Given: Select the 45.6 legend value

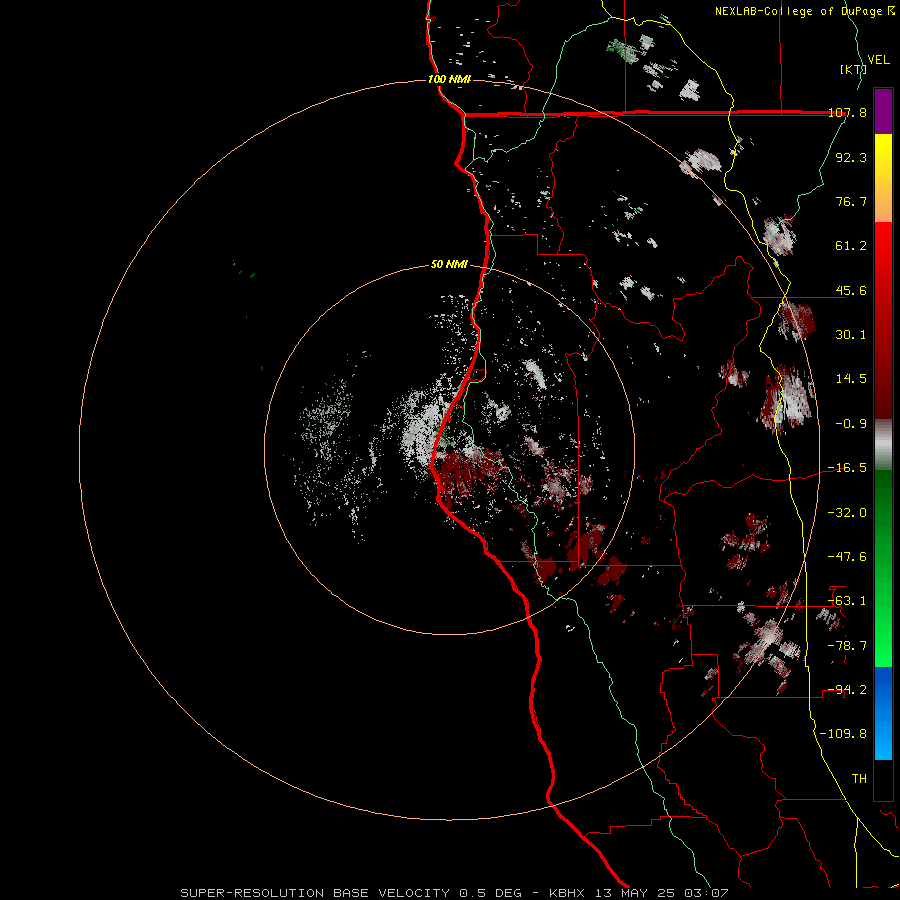Looking at the screenshot, I should pyautogui.click(x=851, y=290).
